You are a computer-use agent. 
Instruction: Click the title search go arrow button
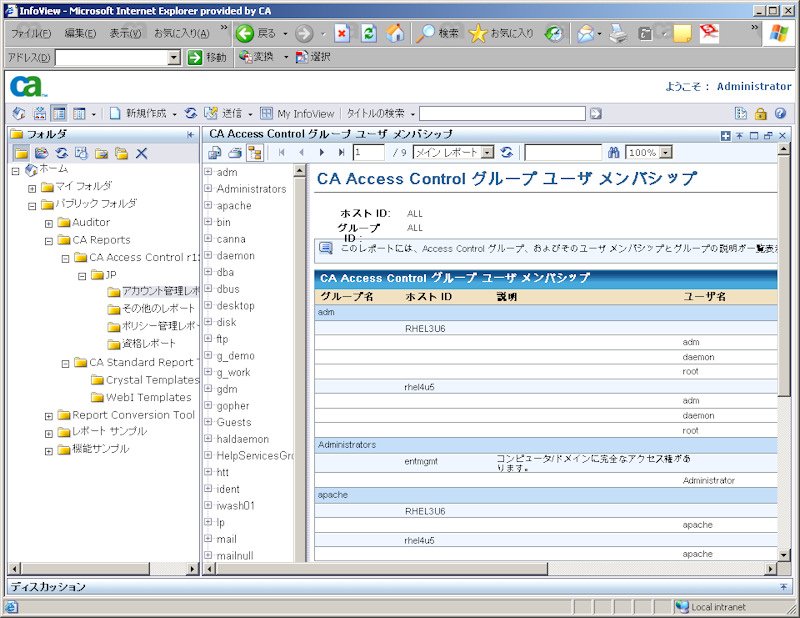click(x=595, y=113)
